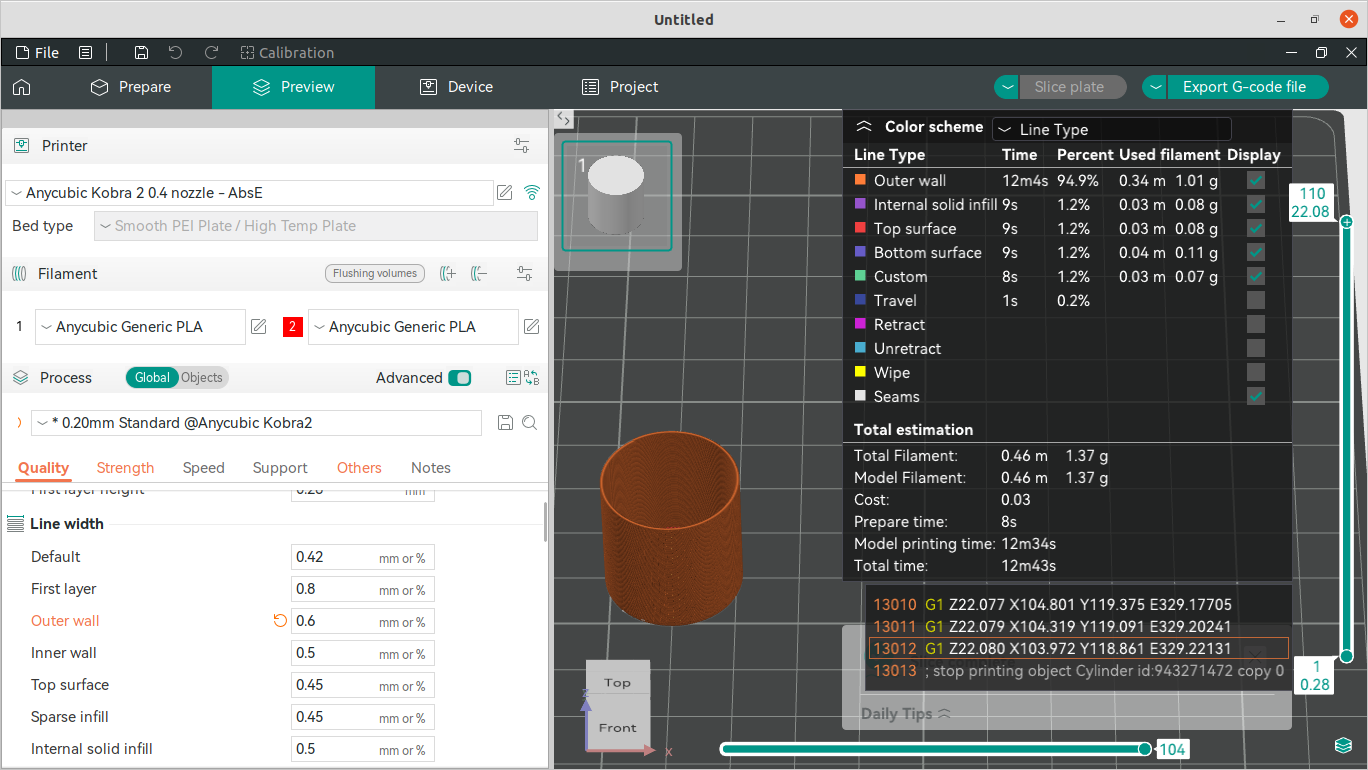Save the process preset with disk icon
Viewport: 1368px width, 770px height.
(505, 423)
